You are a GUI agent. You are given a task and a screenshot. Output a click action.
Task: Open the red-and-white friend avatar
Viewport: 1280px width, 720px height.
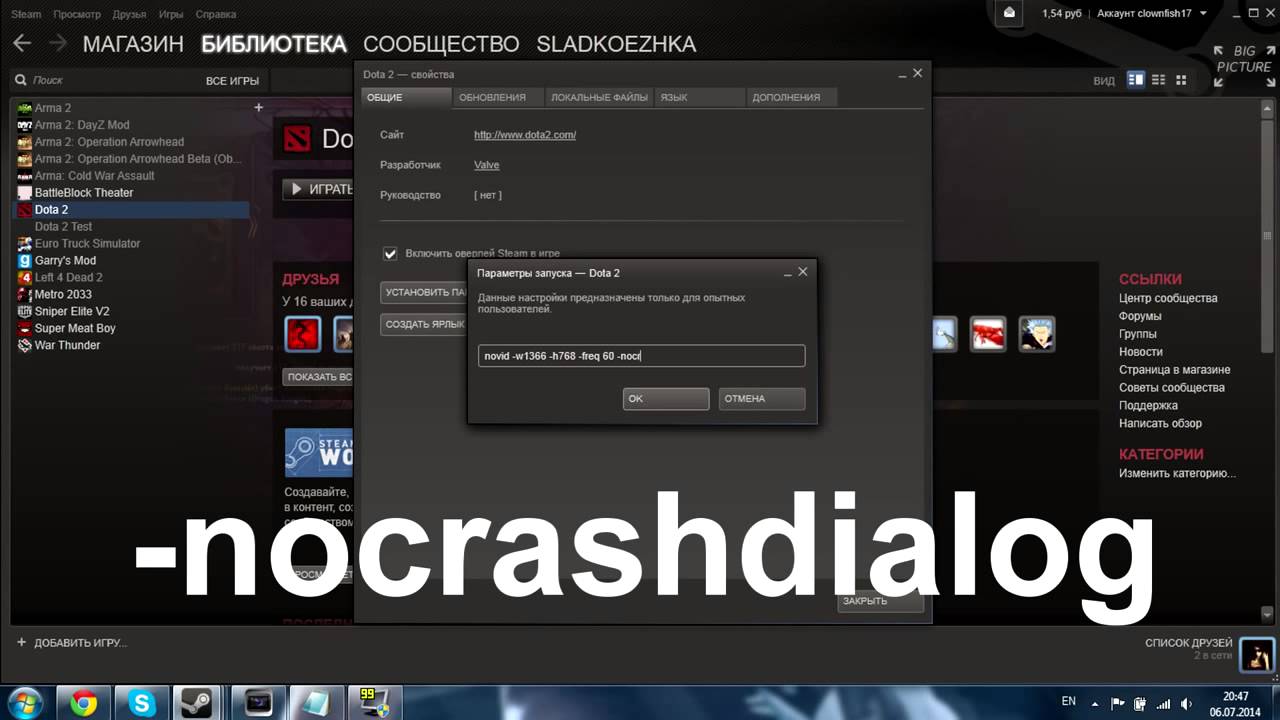[987, 334]
